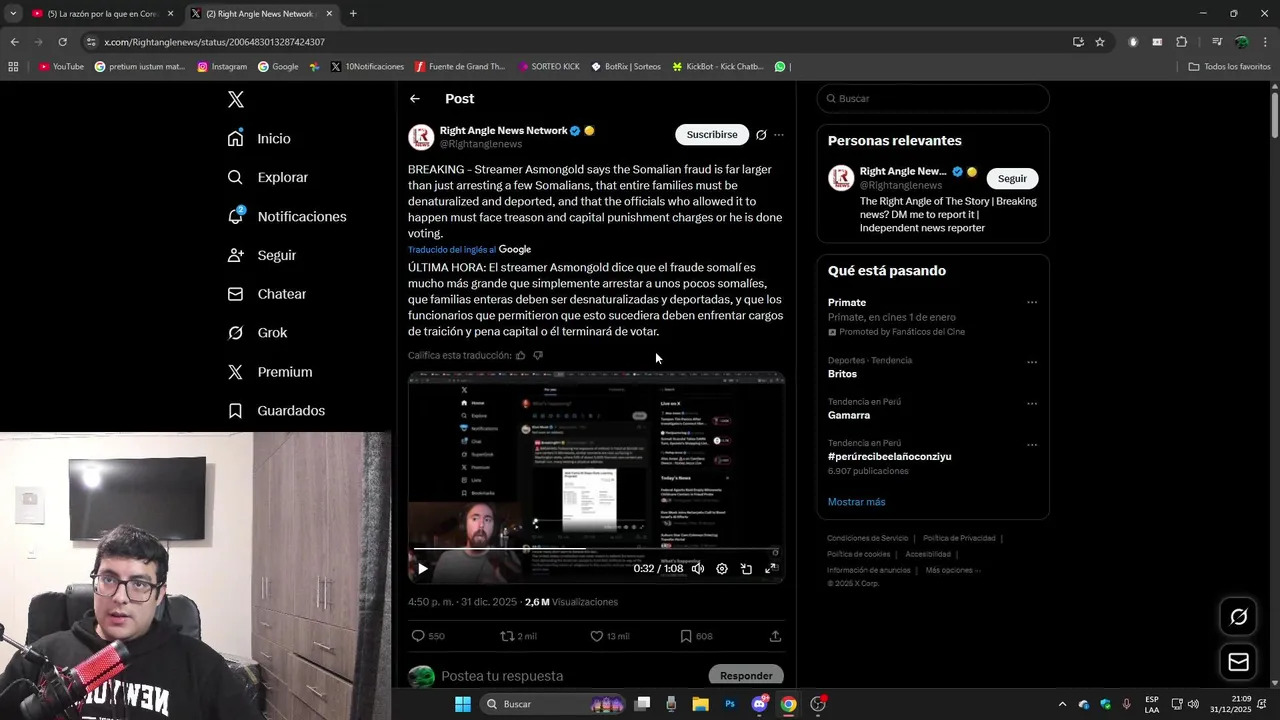Open the Gamarra trending topic

tap(849, 415)
